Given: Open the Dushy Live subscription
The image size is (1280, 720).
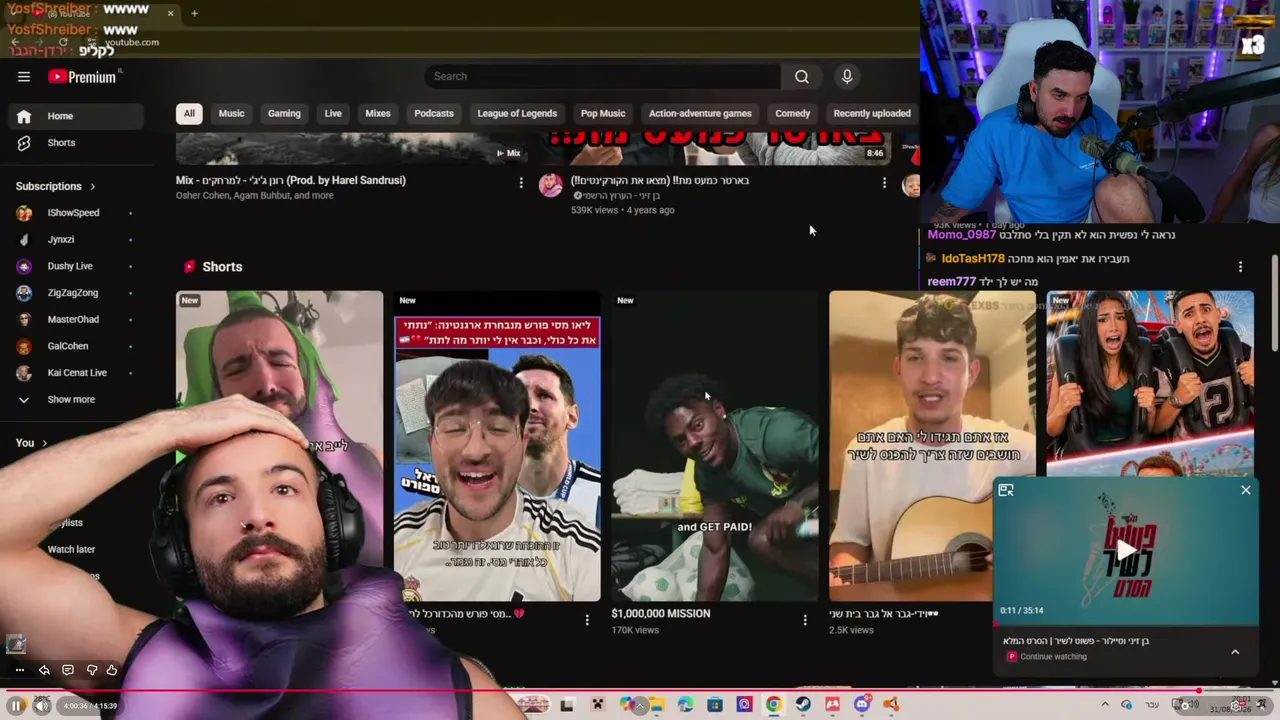Looking at the screenshot, I should pyautogui.click(x=76, y=267).
